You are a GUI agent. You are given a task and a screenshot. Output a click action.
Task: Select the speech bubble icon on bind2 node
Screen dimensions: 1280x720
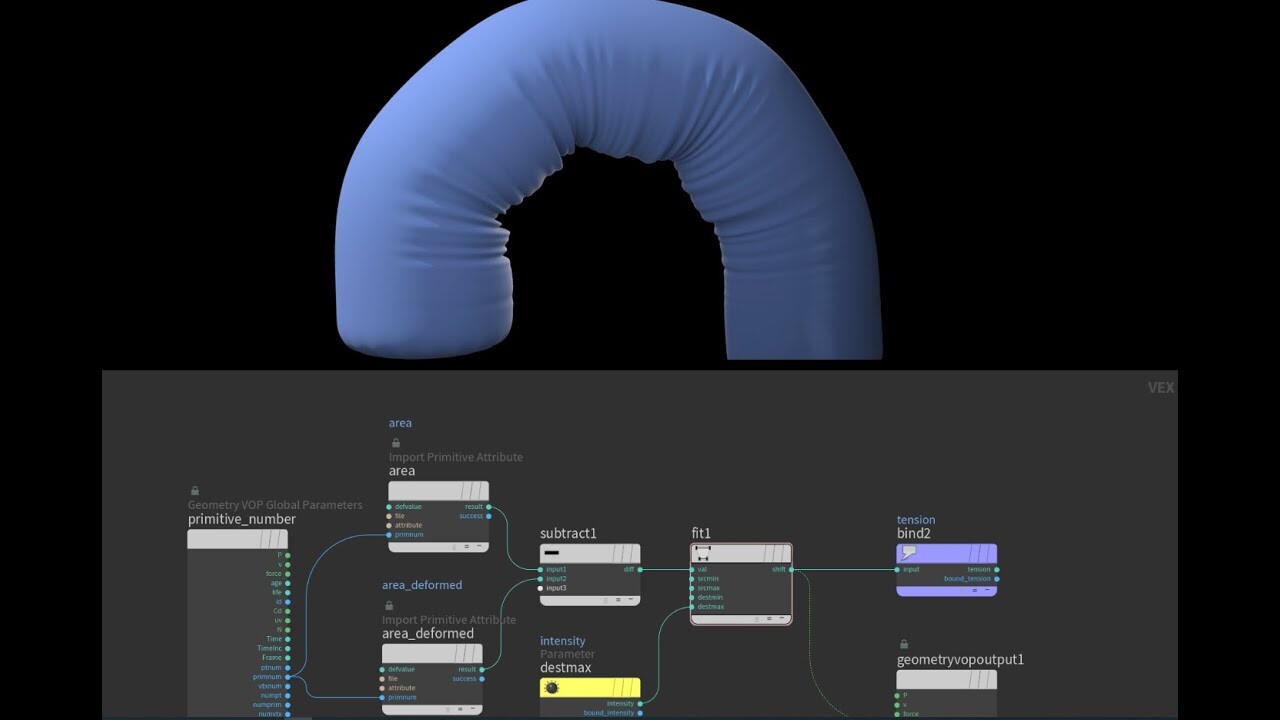tap(908, 550)
